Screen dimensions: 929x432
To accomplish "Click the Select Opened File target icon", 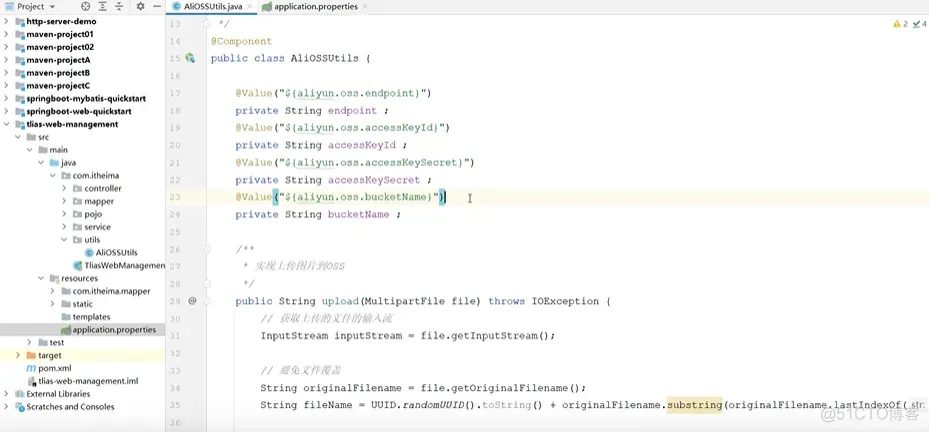I will (85, 7).
